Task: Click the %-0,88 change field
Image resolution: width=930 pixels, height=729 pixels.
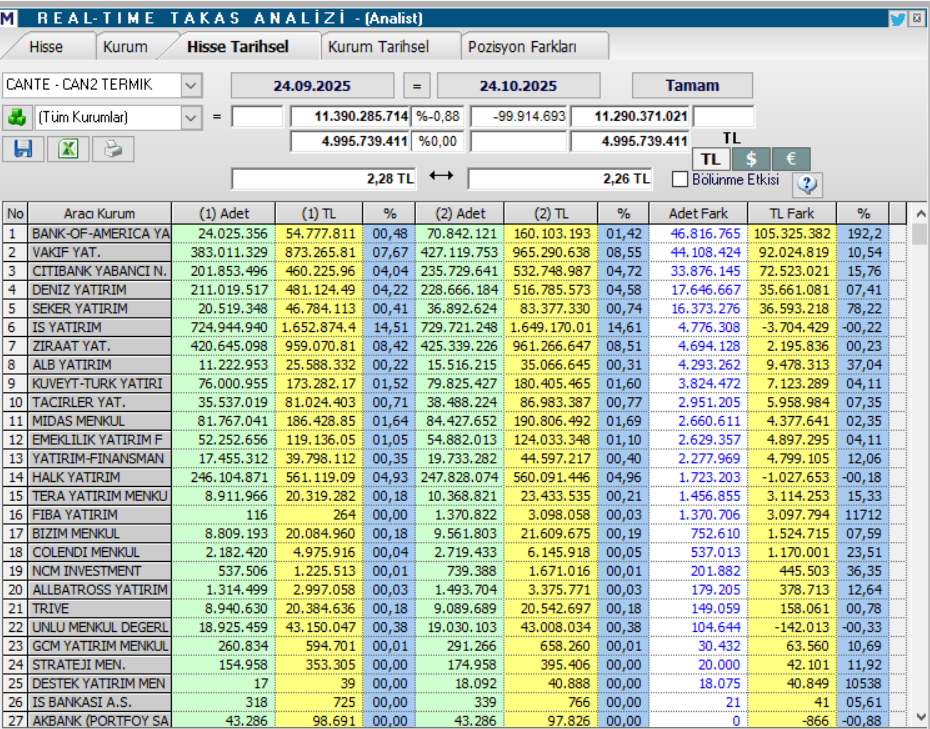Action: (438, 116)
